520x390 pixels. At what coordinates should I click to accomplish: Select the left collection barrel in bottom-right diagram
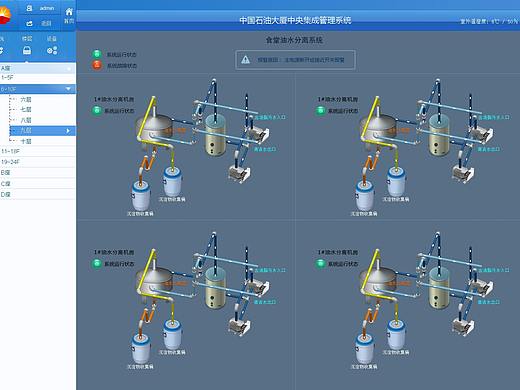[364, 348]
